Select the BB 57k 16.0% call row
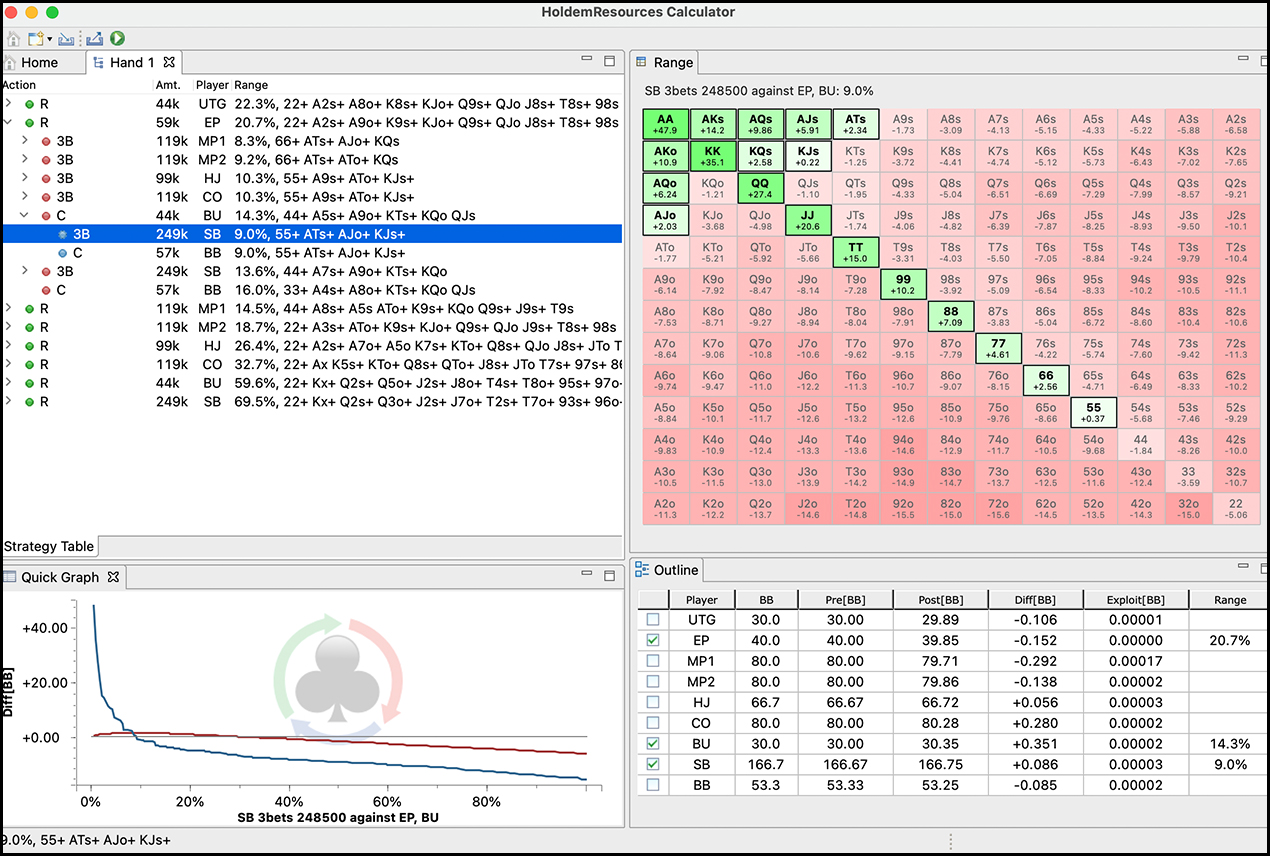 point(312,290)
